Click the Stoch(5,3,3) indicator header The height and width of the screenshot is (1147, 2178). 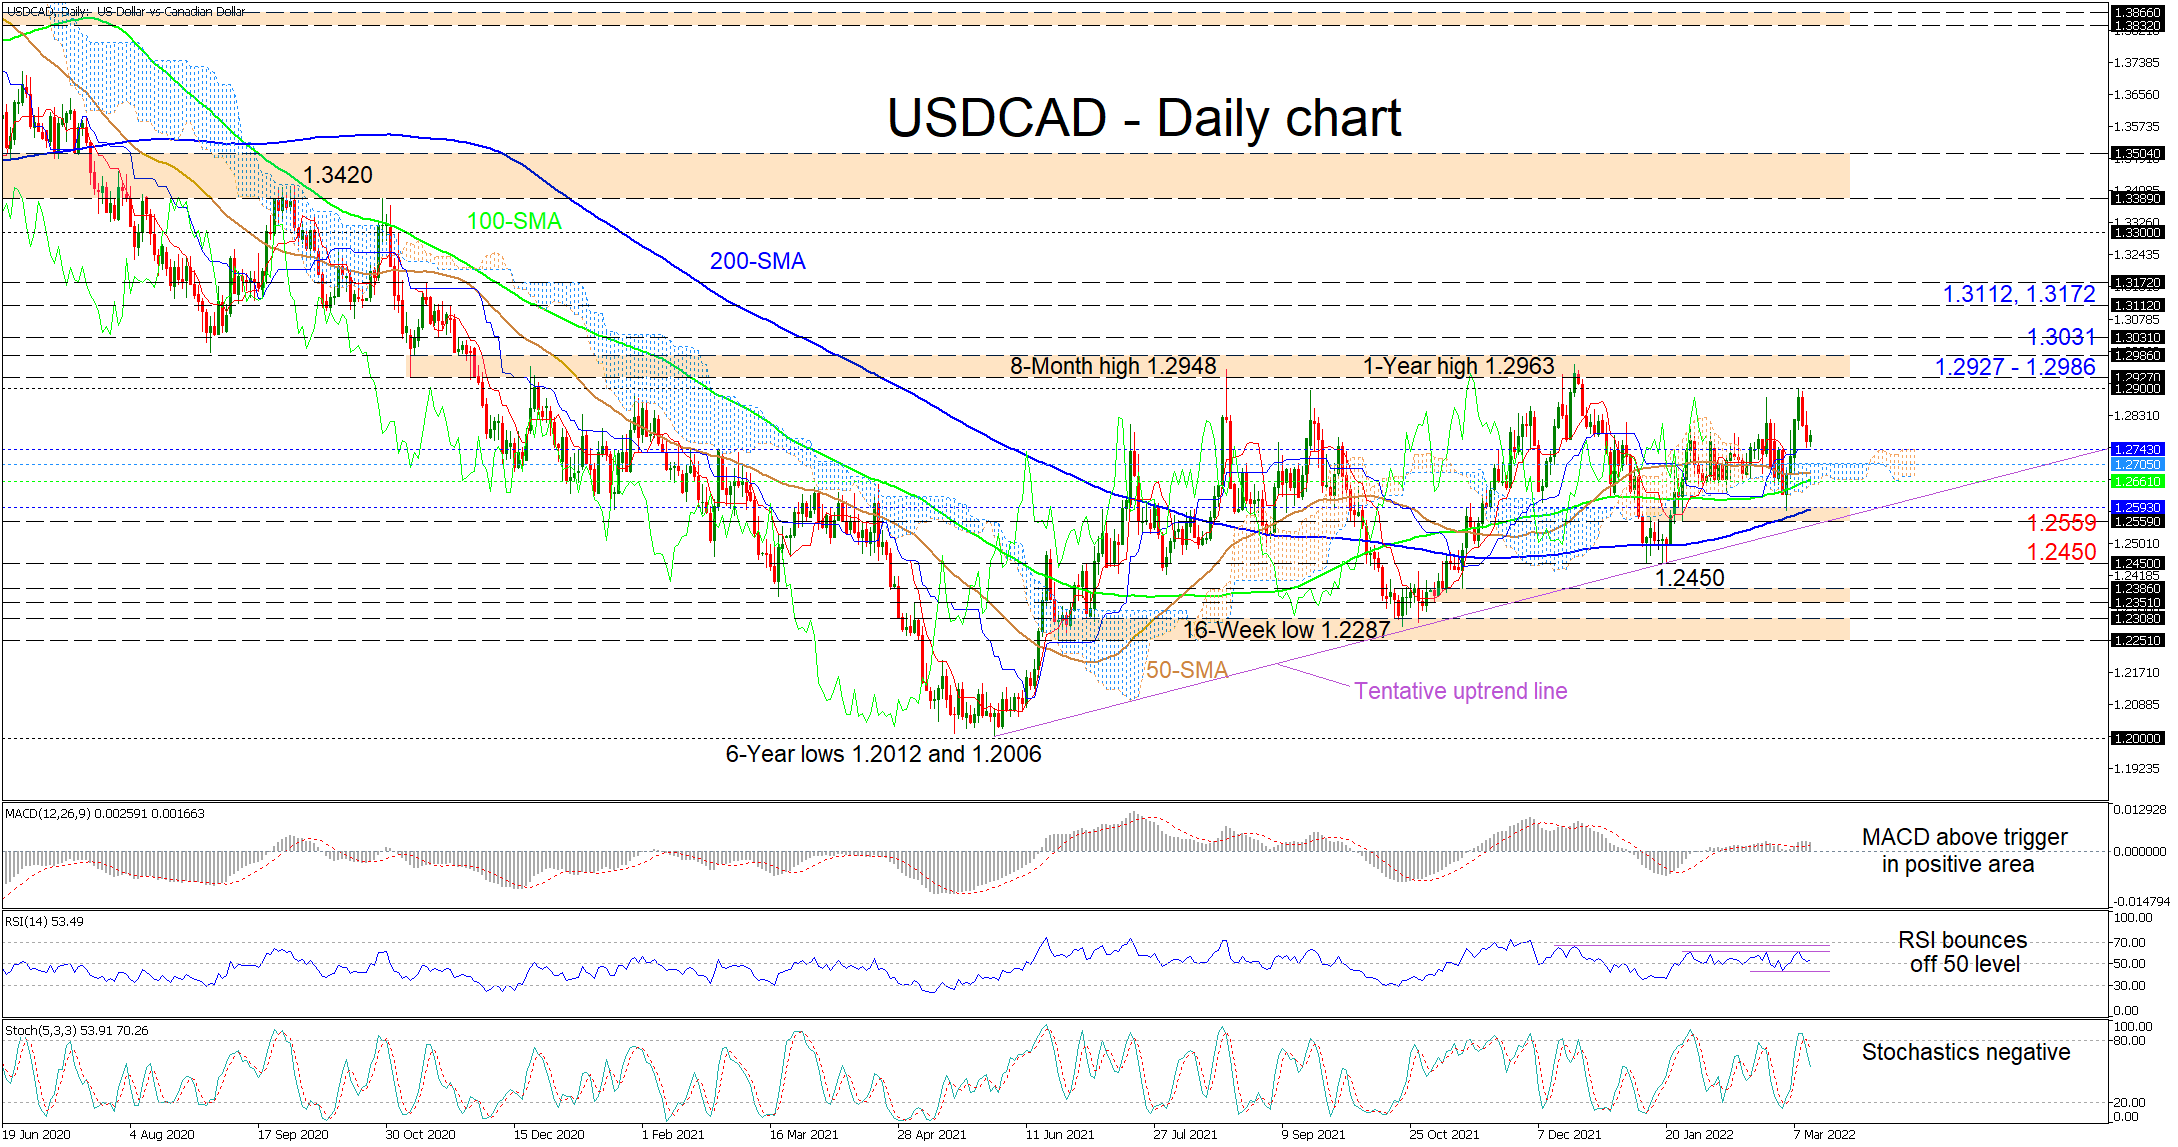coord(76,1030)
